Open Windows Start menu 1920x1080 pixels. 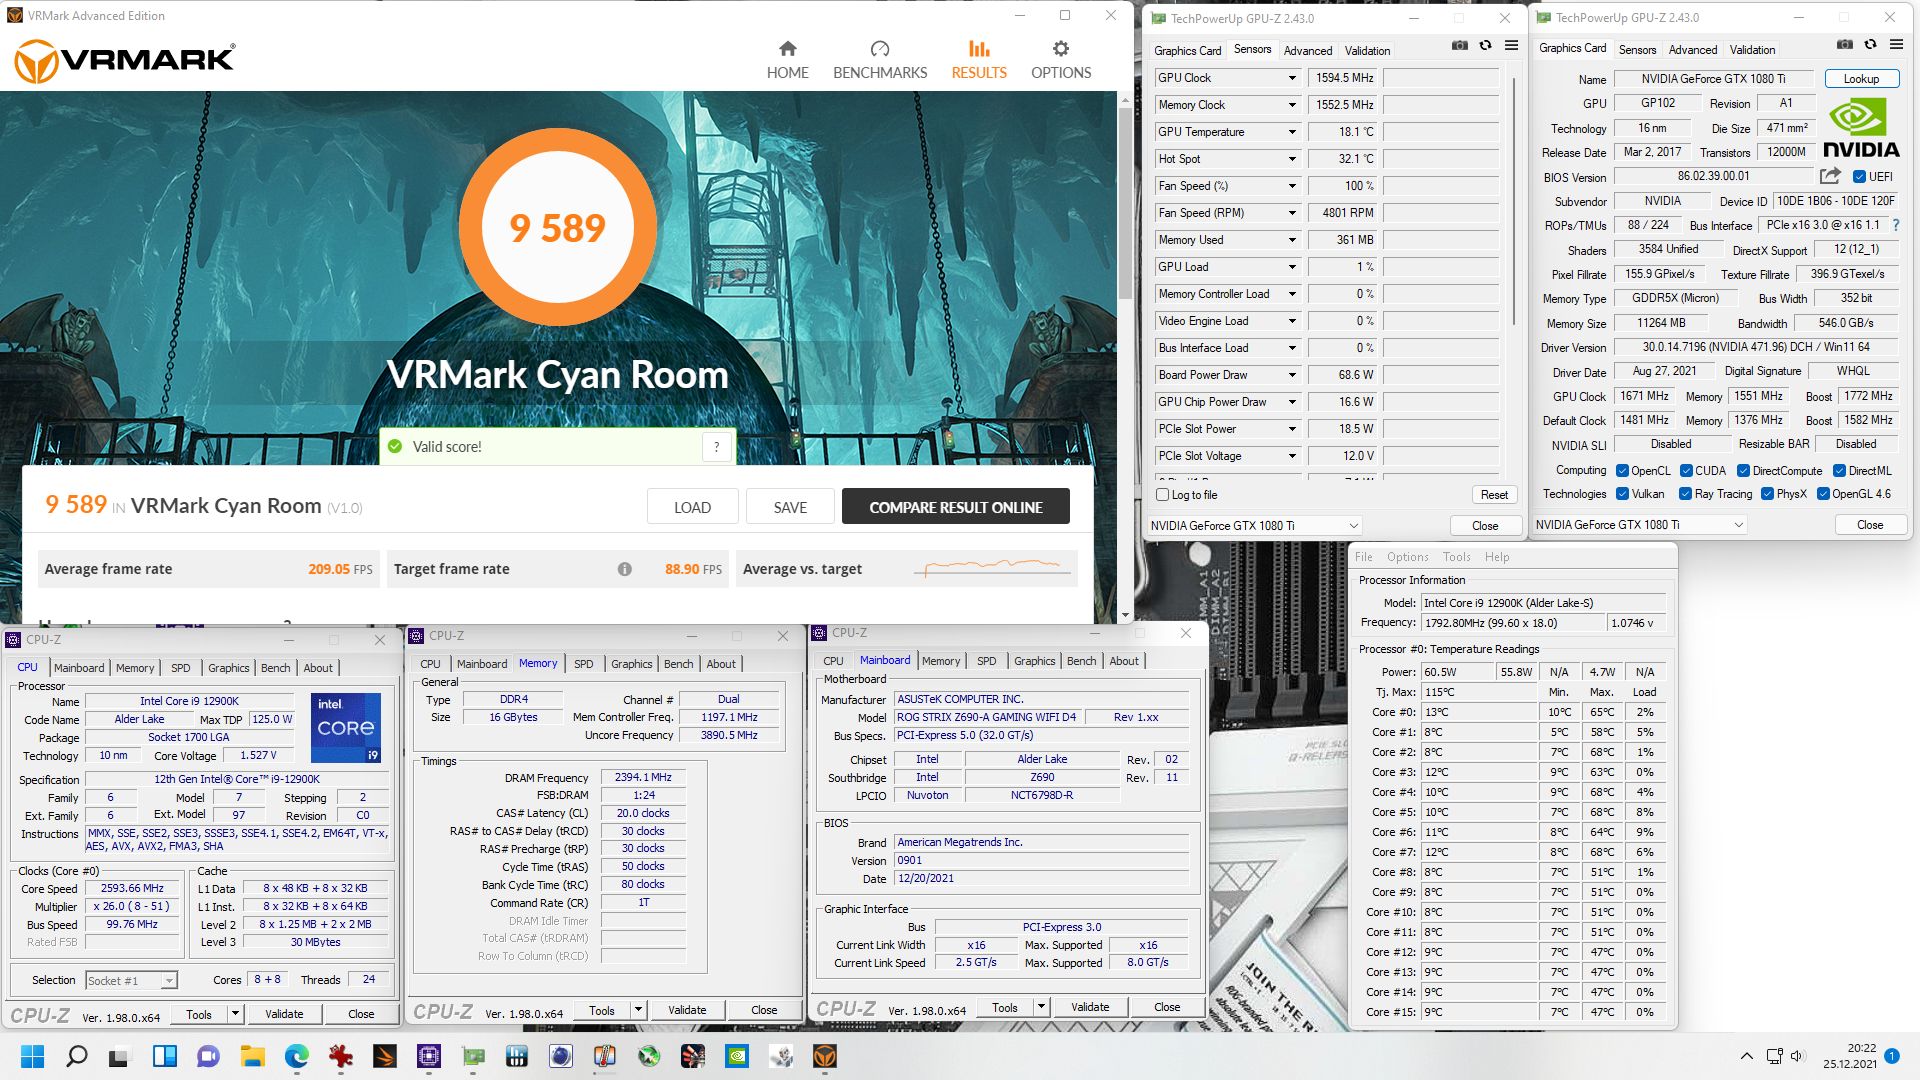point(32,1056)
